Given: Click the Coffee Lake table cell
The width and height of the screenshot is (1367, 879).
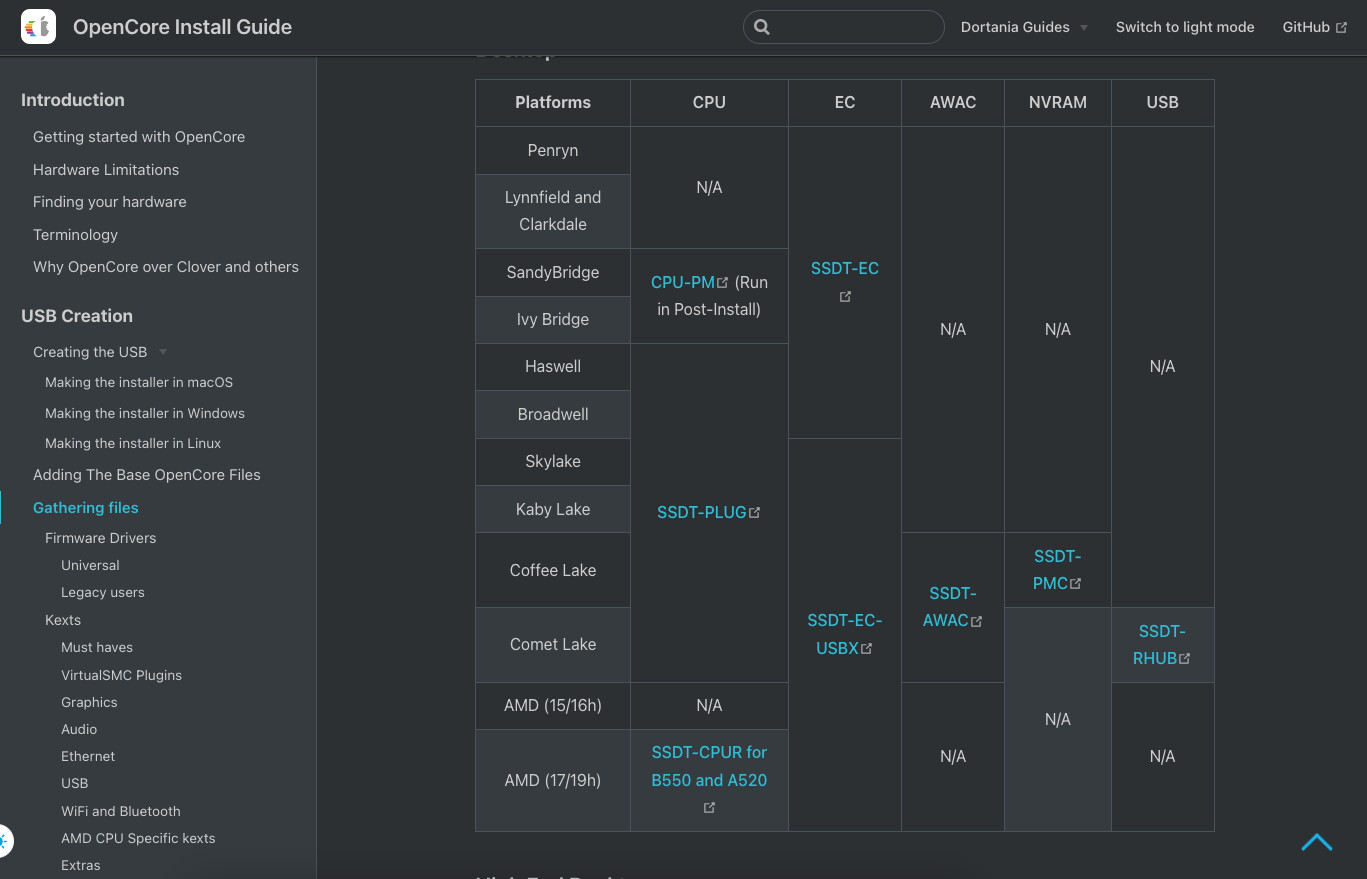Looking at the screenshot, I should click(x=553, y=570).
